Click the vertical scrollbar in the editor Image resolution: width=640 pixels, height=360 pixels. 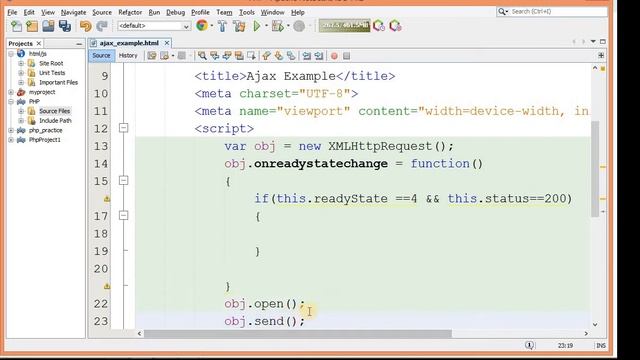point(595,169)
